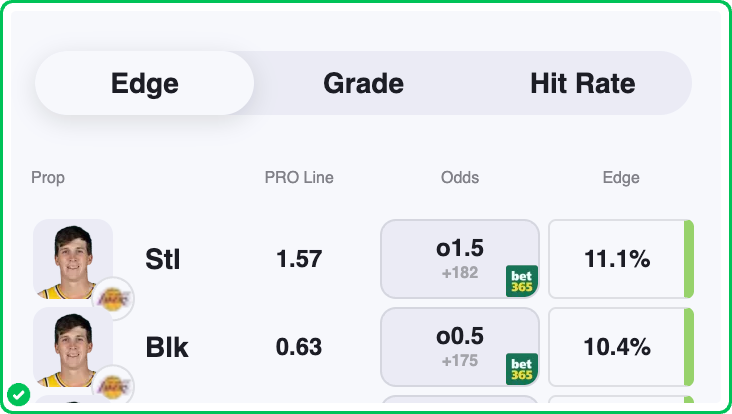
Task: Click the PRO Line column header
Action: click(299, 178)
